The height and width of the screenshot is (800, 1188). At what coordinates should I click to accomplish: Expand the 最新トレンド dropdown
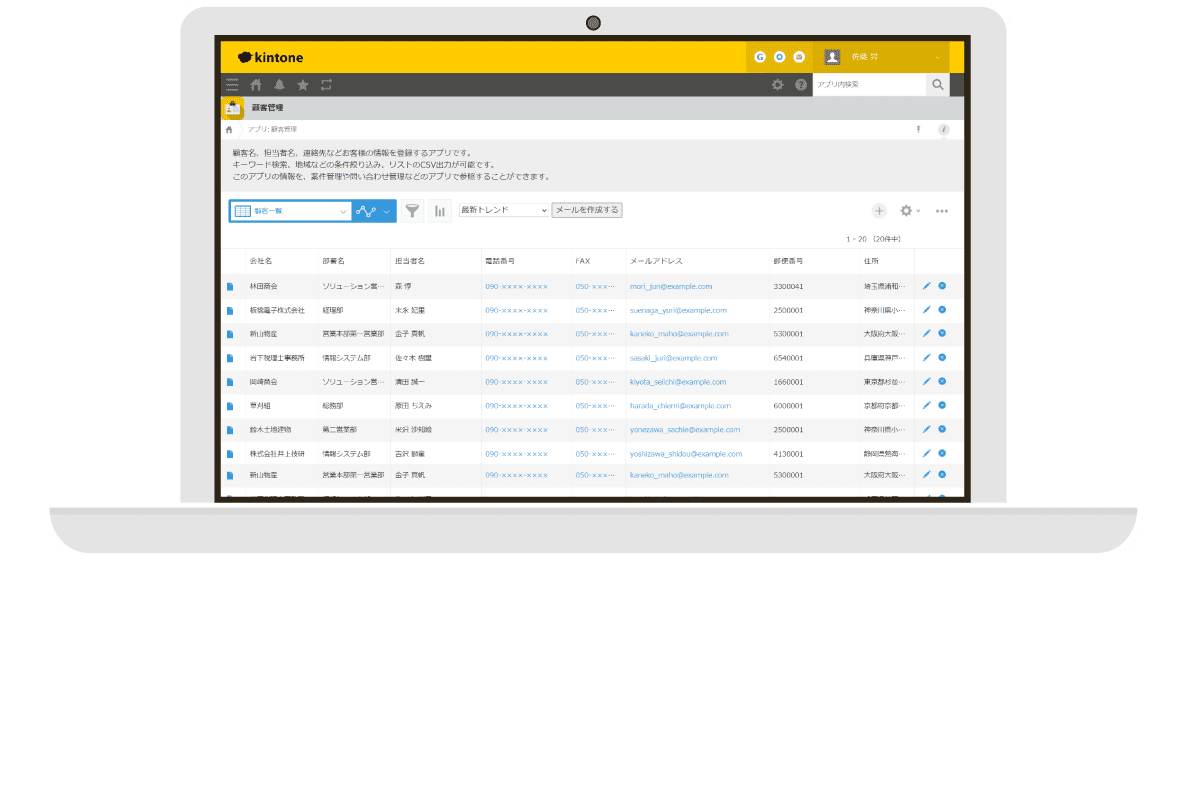(x=503, y=210)
